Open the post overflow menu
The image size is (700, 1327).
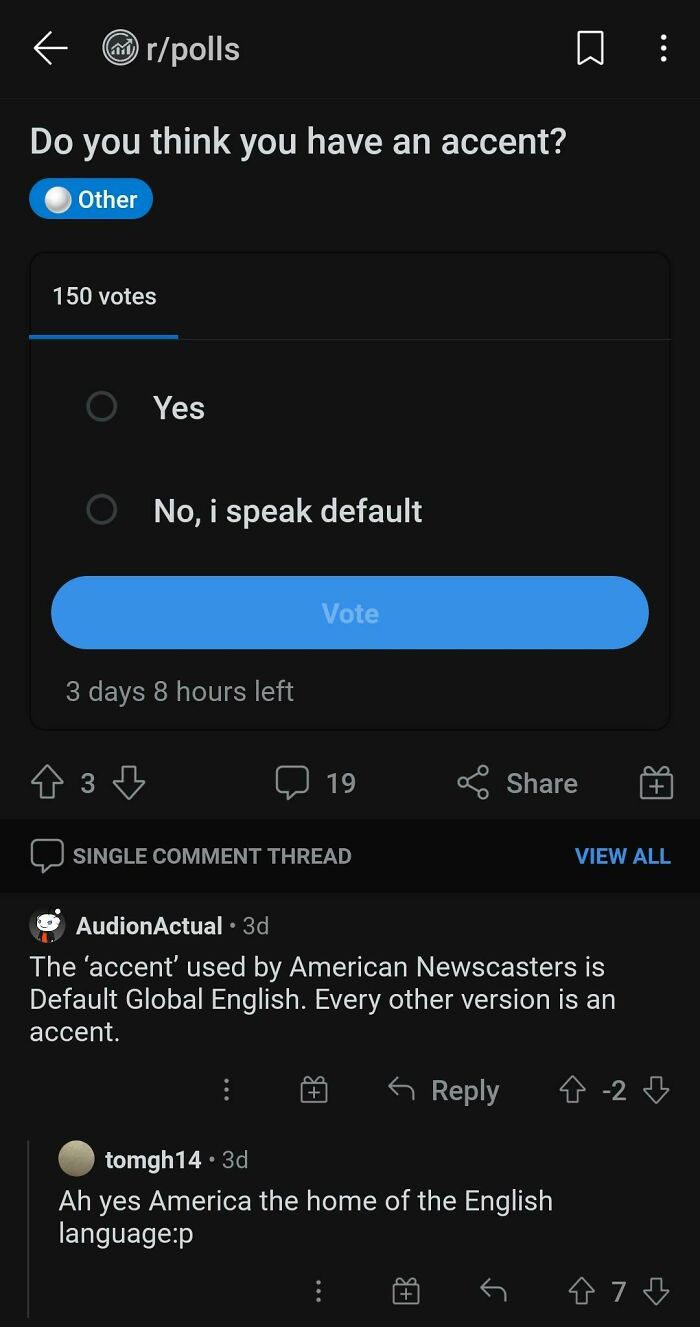[x=663, y=48]
